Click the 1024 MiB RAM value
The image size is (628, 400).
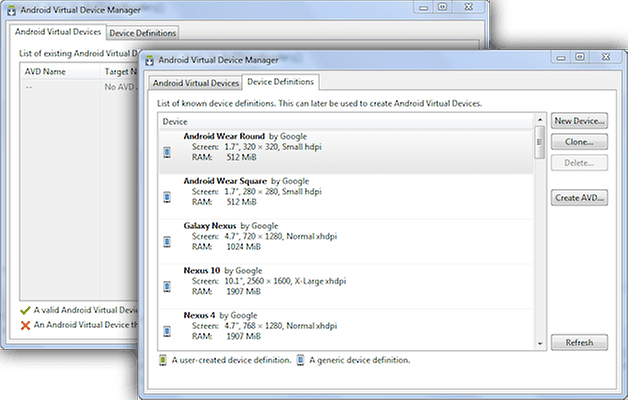244,247
